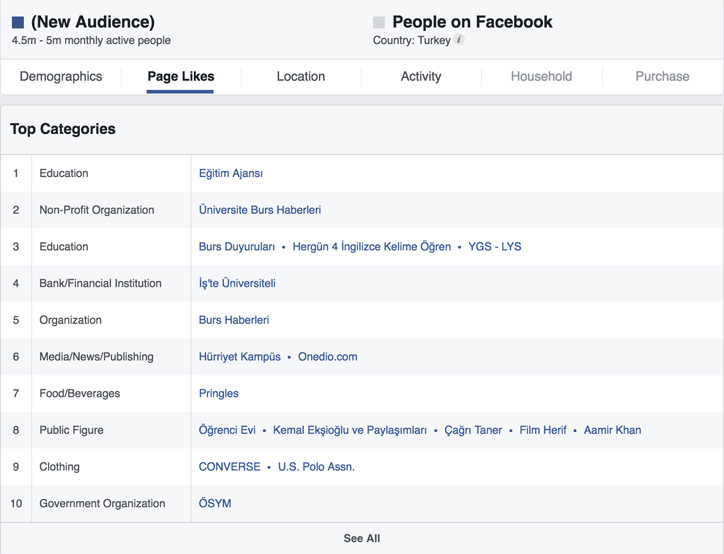724x554 pixels.
Task: Open Üniversite Burs Haberleri link
Action: [x=260, y=210]
